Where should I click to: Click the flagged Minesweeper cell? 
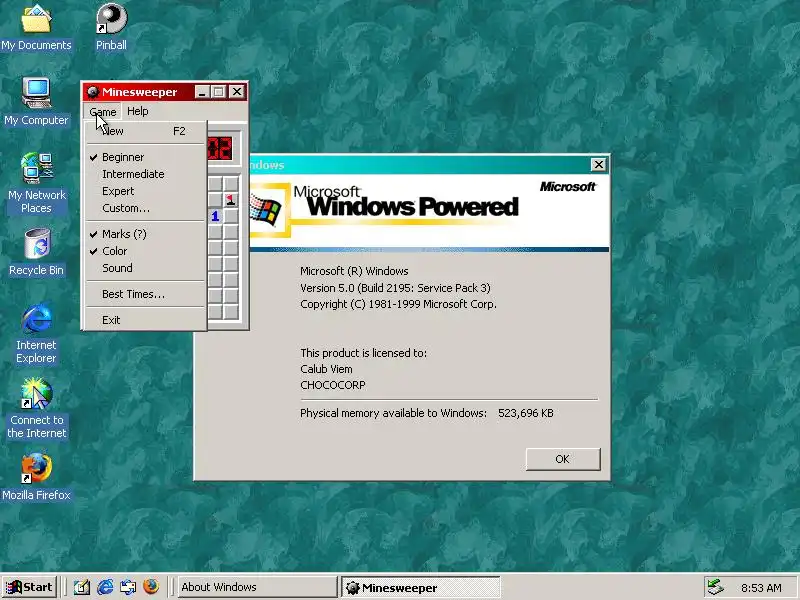231,199
